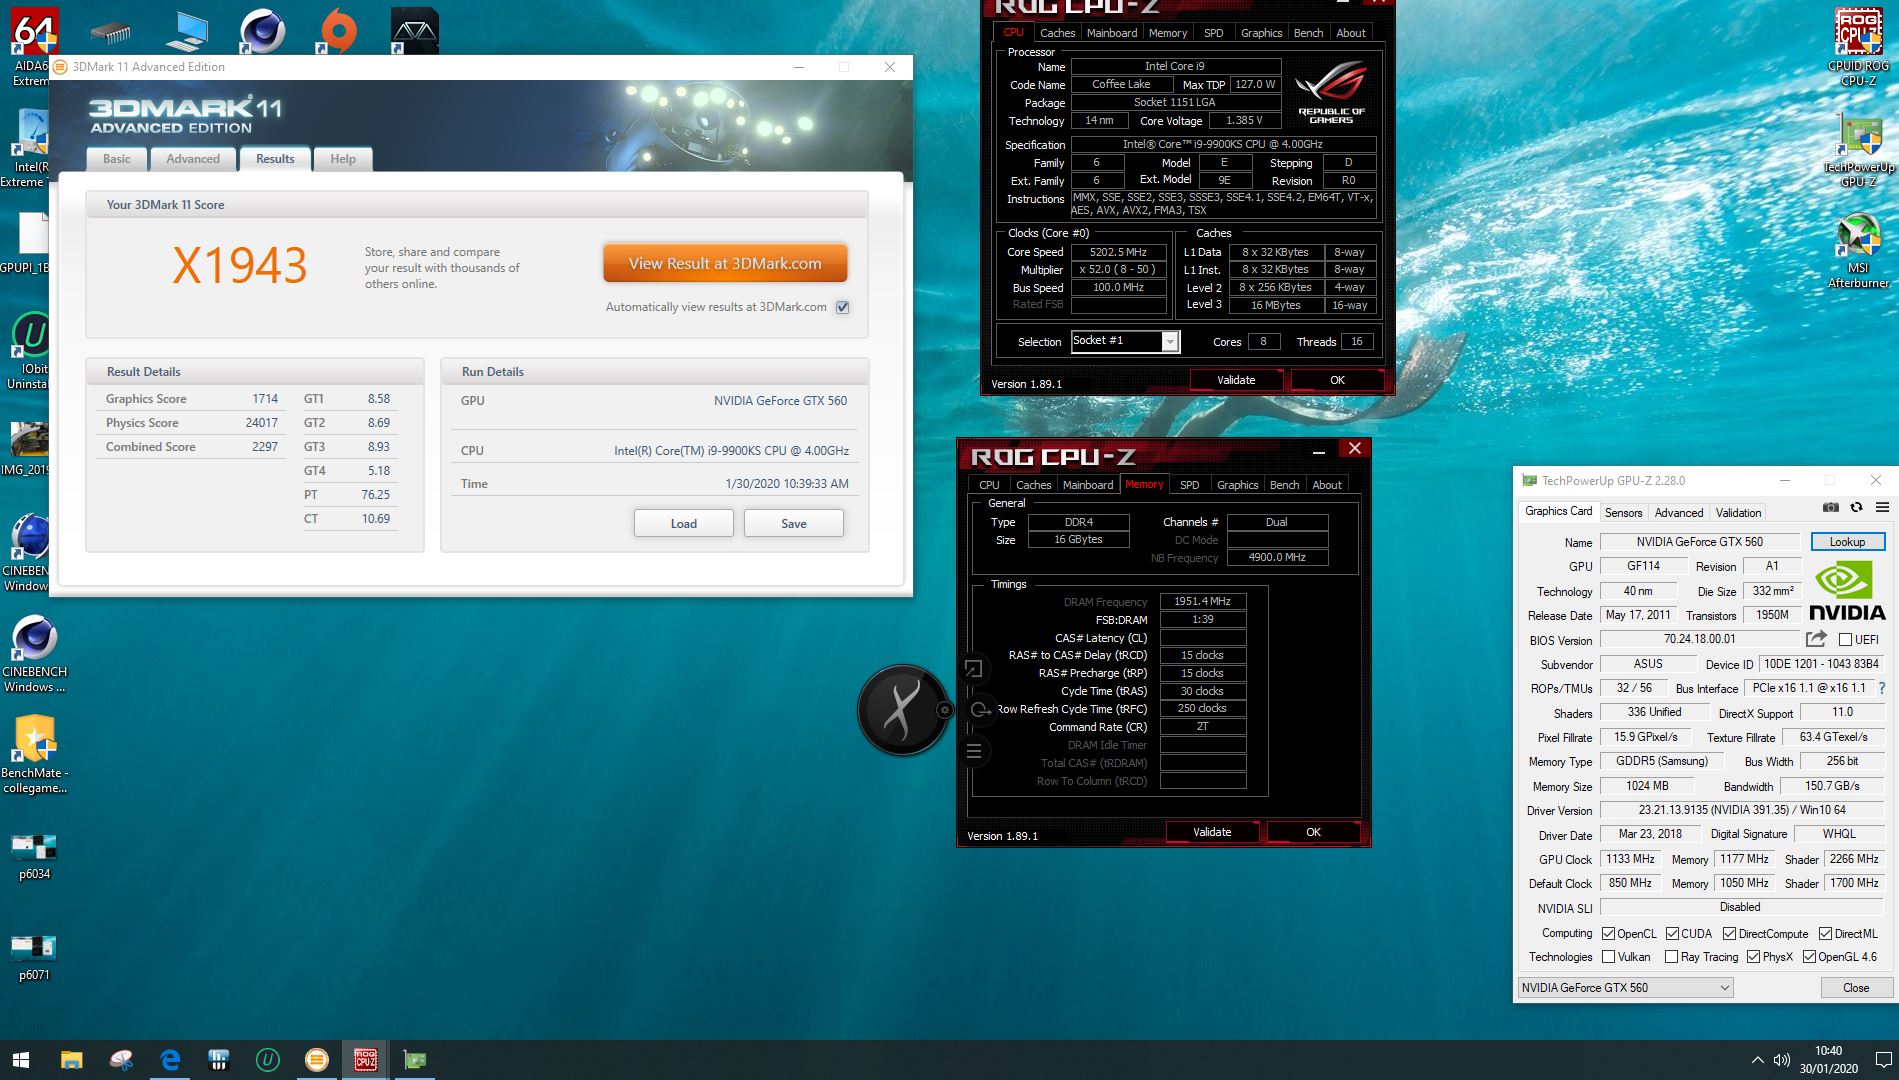Viewport: 1899px width, 1080px height.
Task: Toggle the OpenCL checkbox
Action: (1608, 934)
